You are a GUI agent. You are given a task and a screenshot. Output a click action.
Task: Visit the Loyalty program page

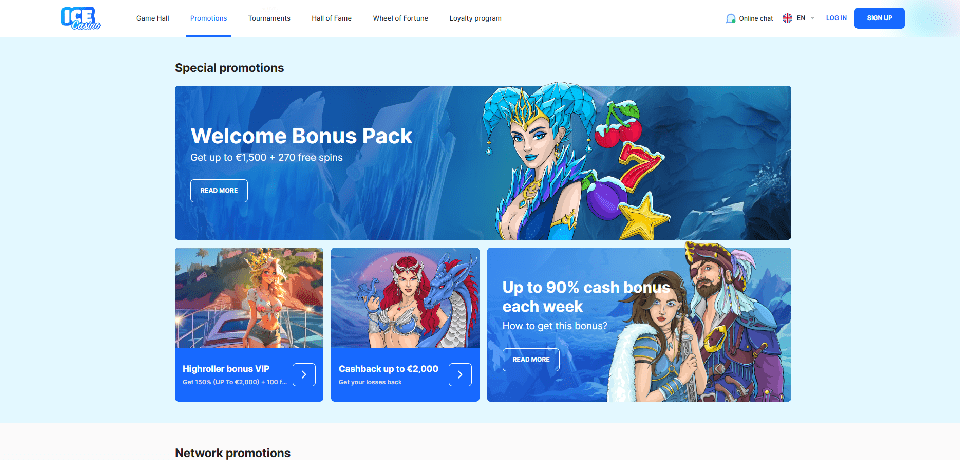coord(475,18)
